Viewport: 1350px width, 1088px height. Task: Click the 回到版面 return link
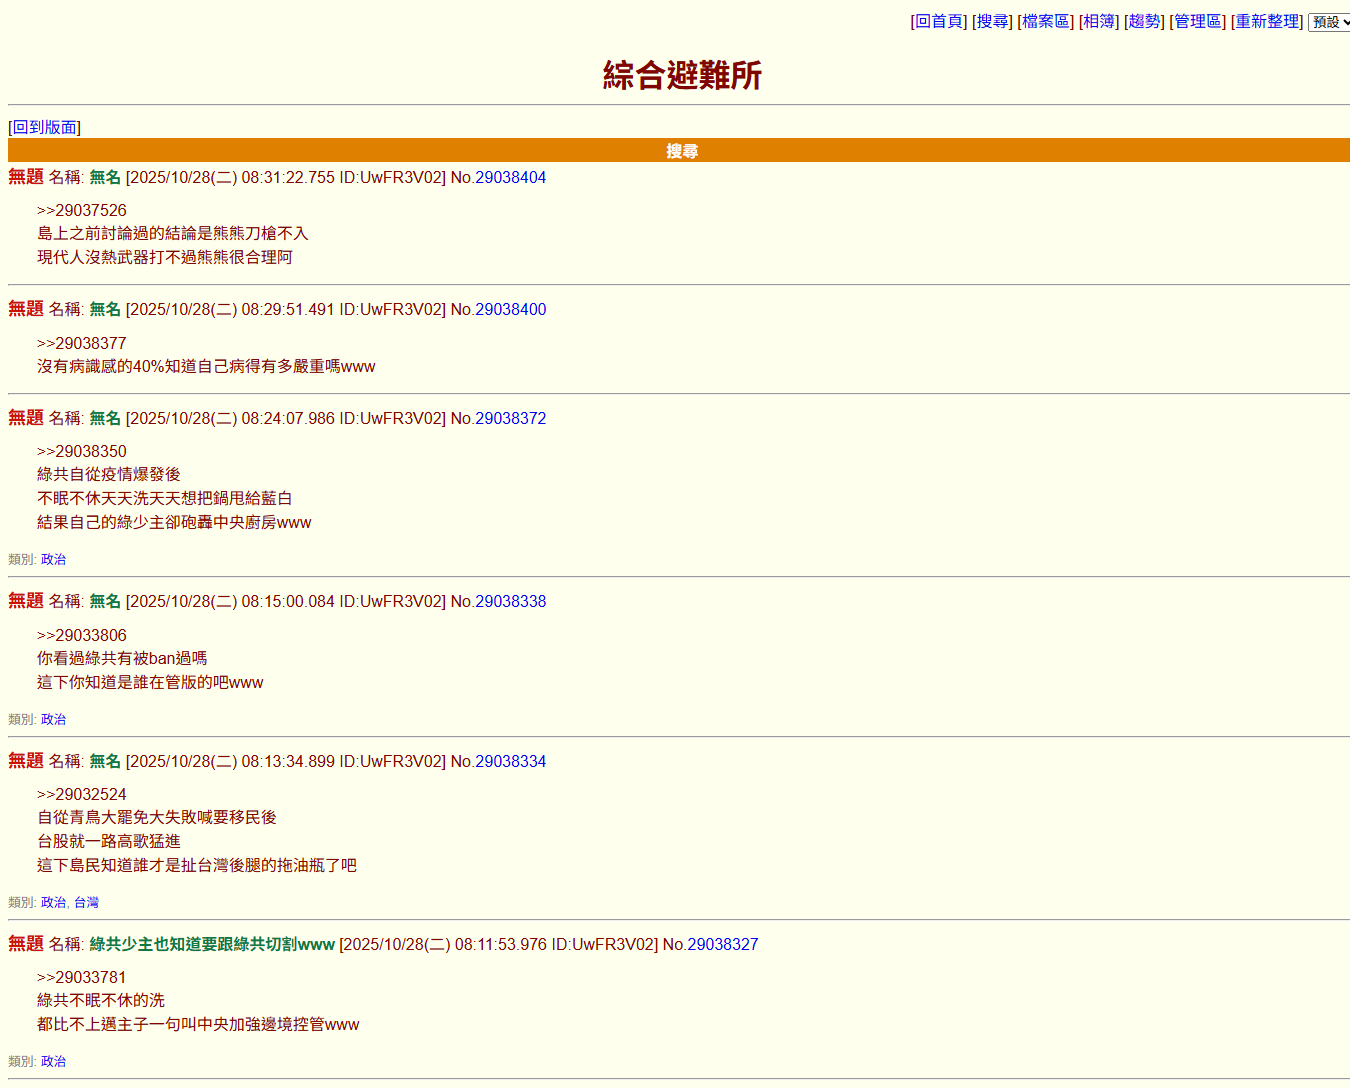click(44, 127)
